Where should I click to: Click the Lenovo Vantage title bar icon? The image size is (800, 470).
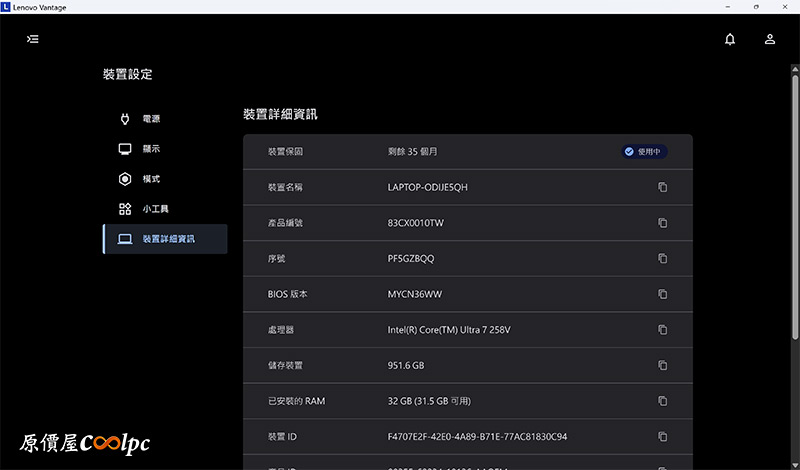(6, 7)
